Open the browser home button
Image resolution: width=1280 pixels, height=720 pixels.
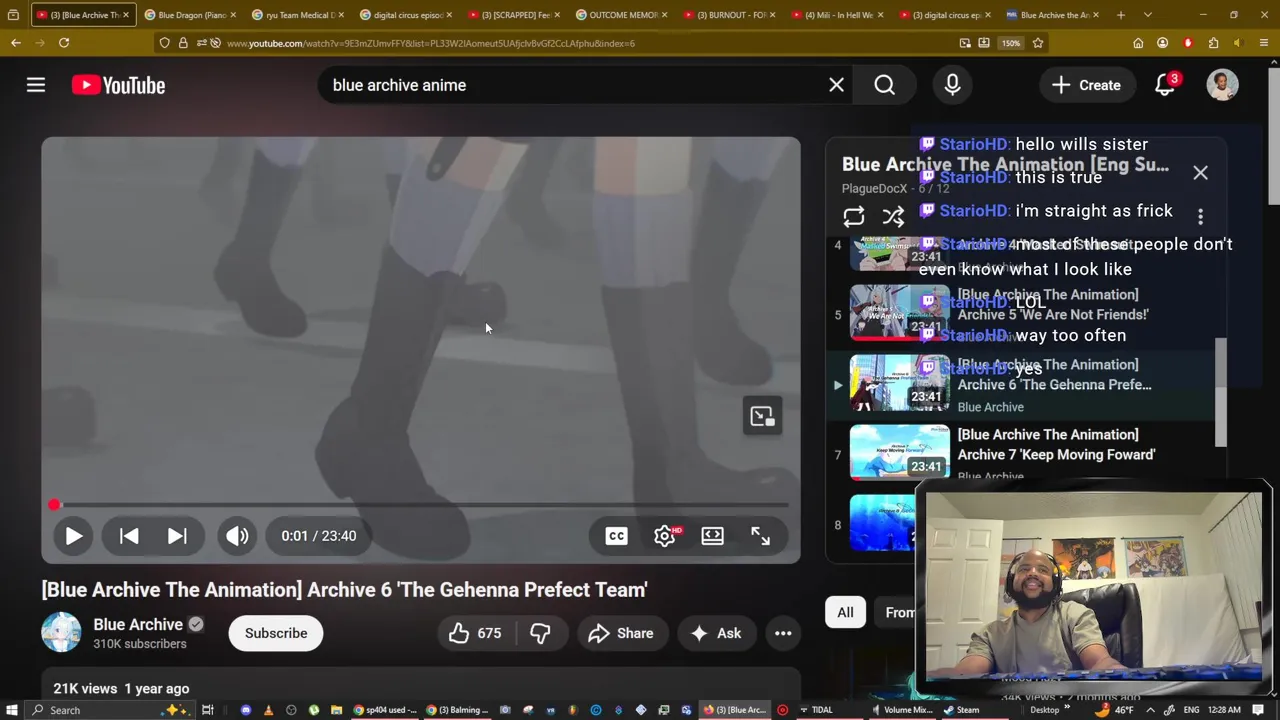1138,43
